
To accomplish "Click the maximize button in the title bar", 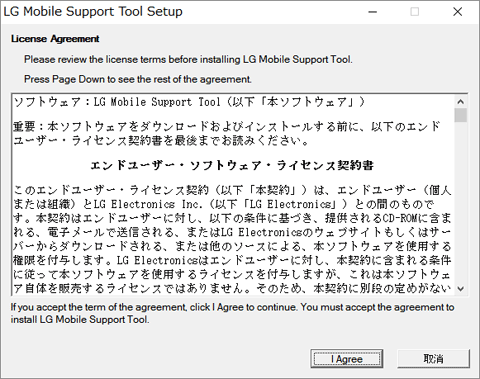I will (415, 12).
